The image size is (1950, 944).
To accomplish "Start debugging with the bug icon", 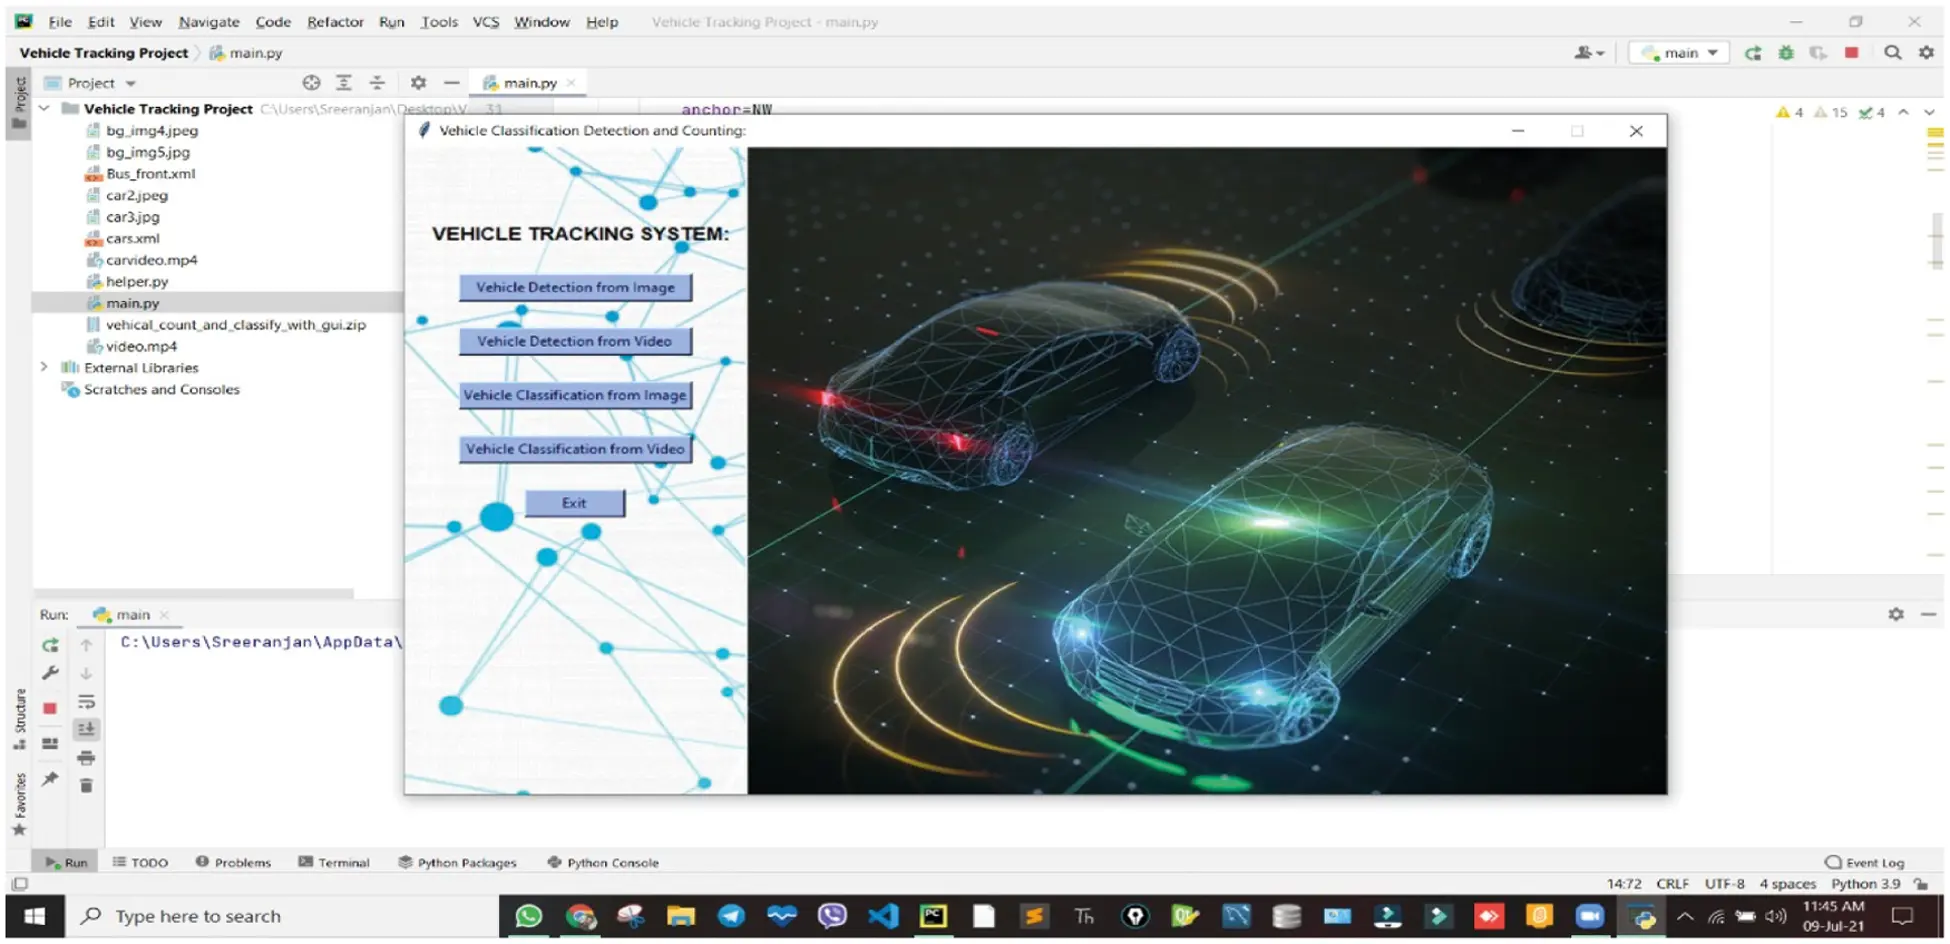I will [1786, 52].
